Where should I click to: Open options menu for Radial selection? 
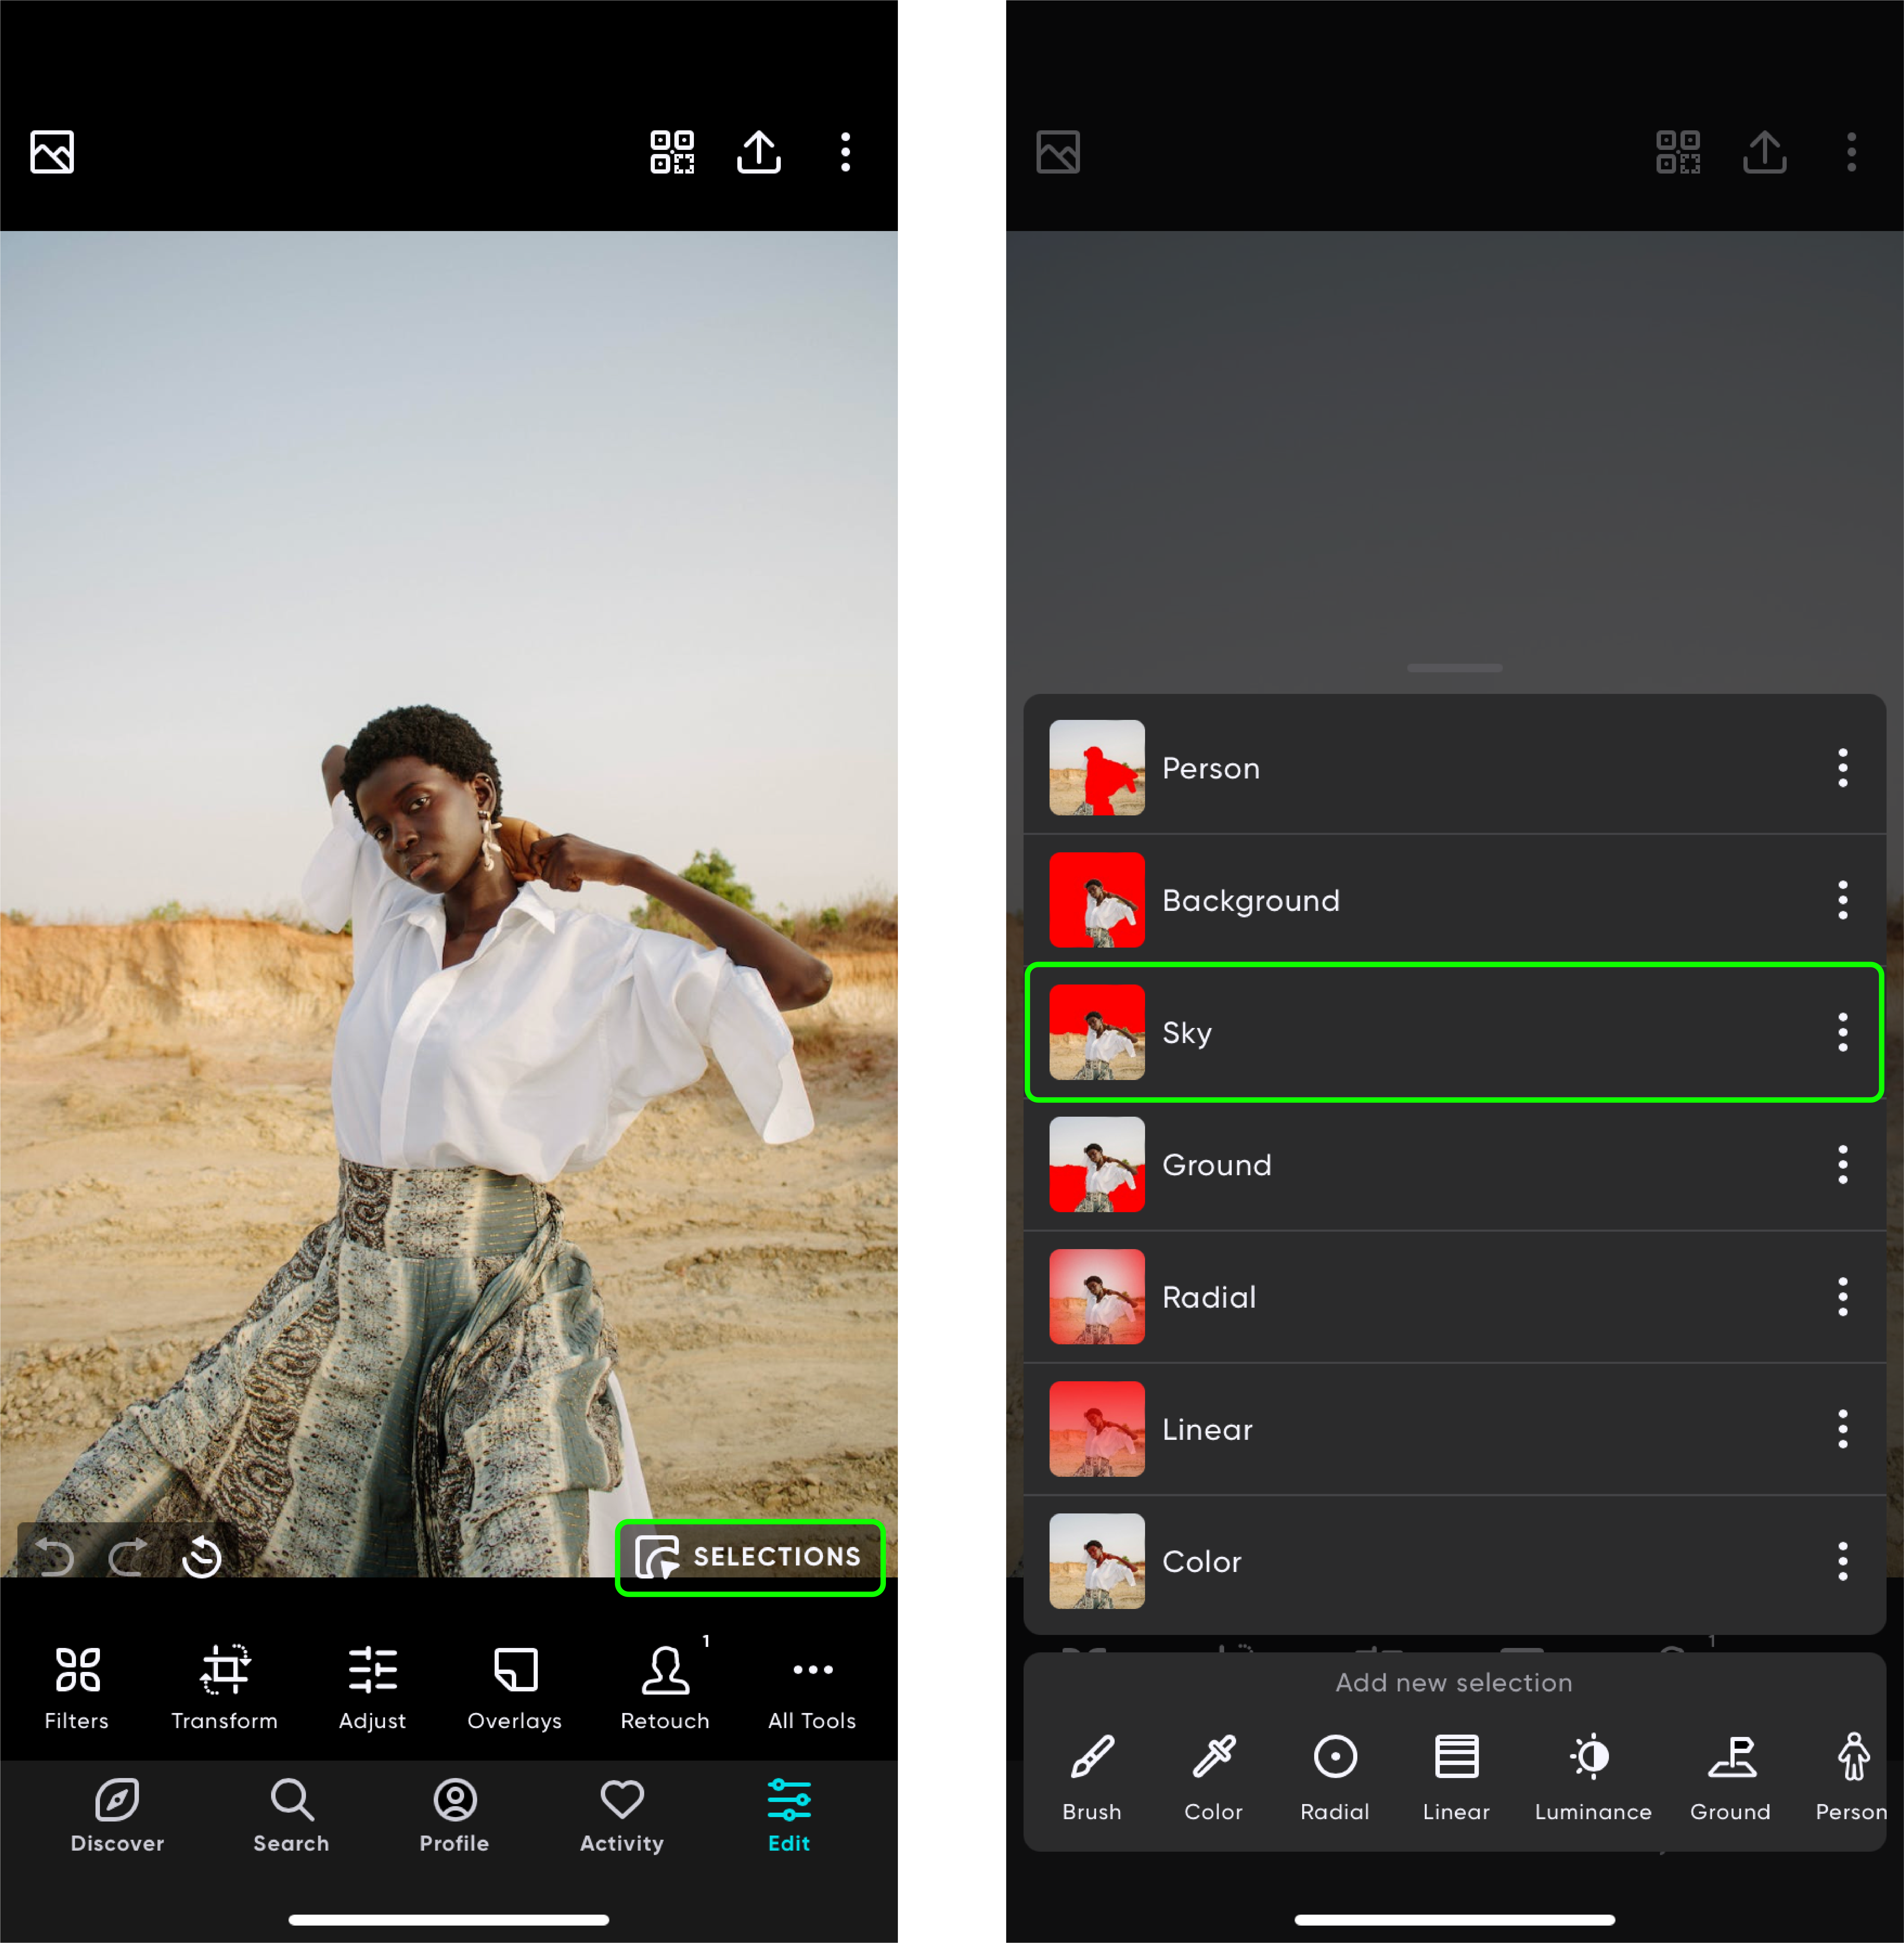[1843, 1297]
